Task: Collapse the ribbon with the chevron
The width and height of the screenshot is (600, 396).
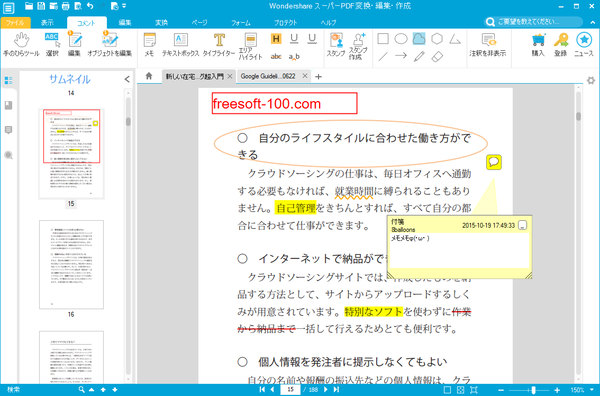Action: point(592,22)
